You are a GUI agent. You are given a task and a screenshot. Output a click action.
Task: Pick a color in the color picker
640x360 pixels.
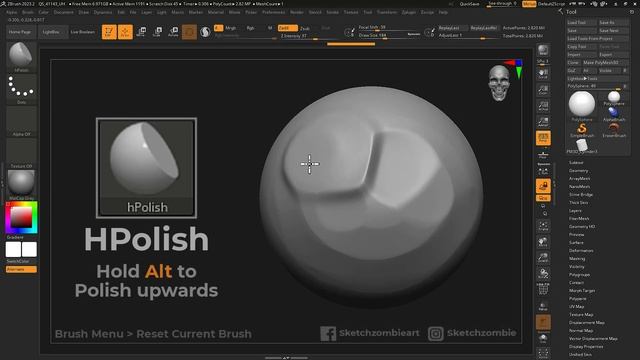(21, 218)
